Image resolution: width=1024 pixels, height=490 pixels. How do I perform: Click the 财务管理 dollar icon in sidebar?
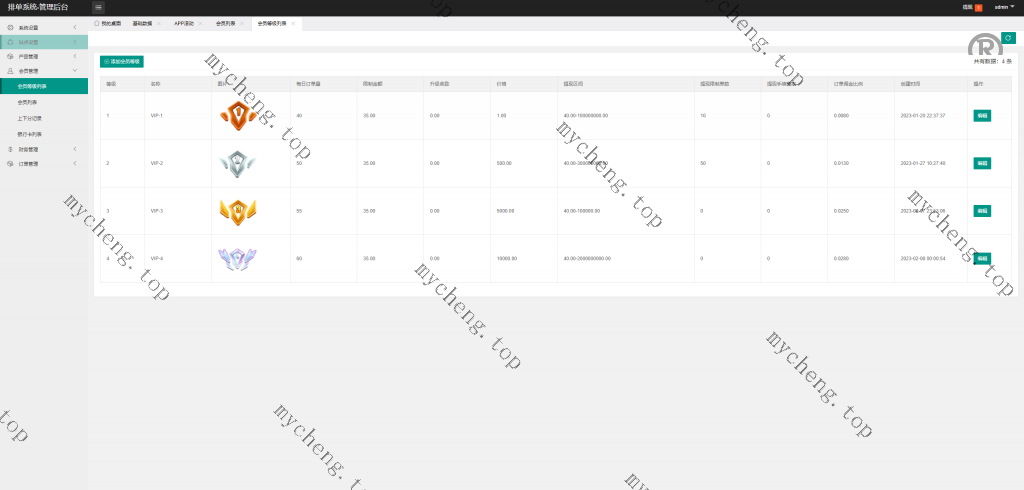coord(10,149)
